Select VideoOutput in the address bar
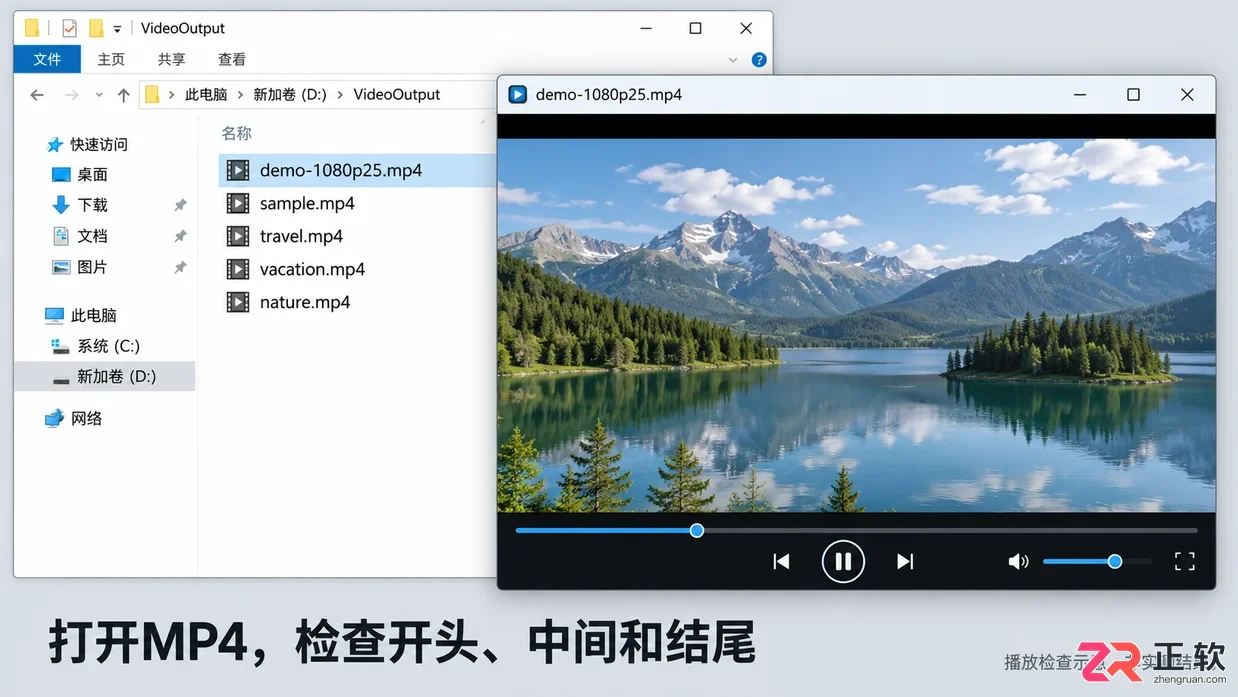 click(397, 95)
